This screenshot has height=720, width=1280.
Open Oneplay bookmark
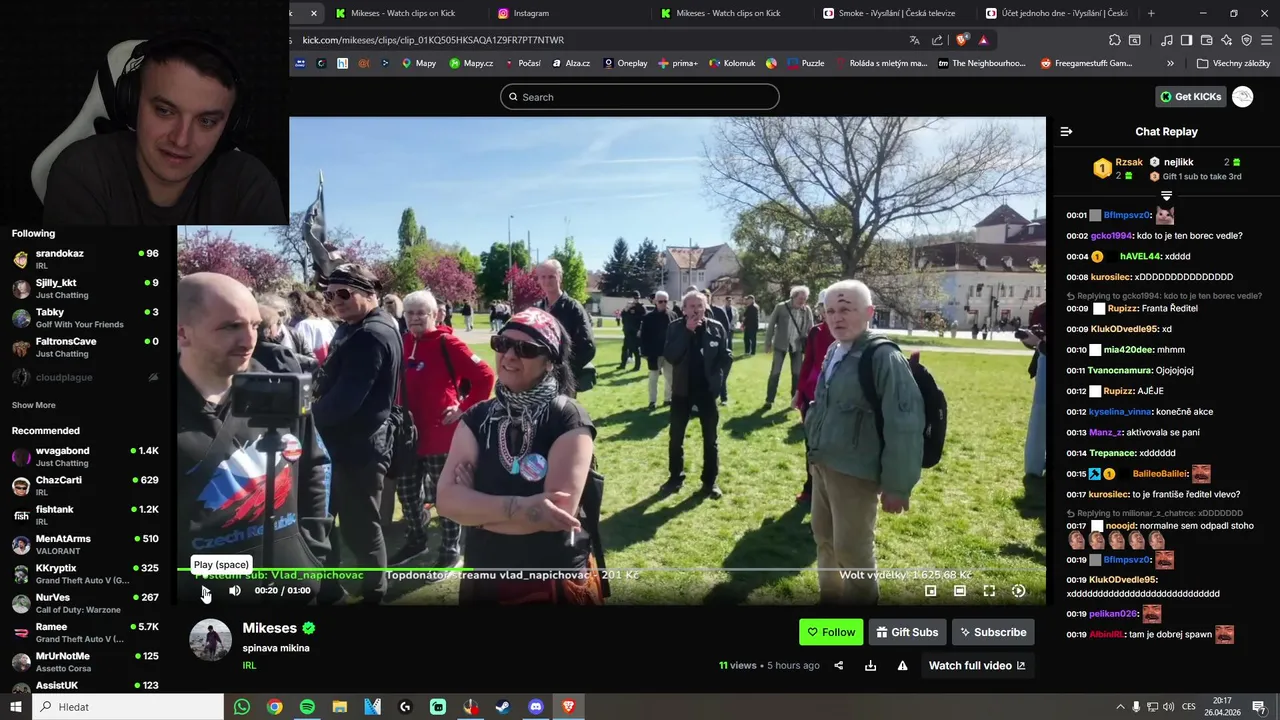625,63
